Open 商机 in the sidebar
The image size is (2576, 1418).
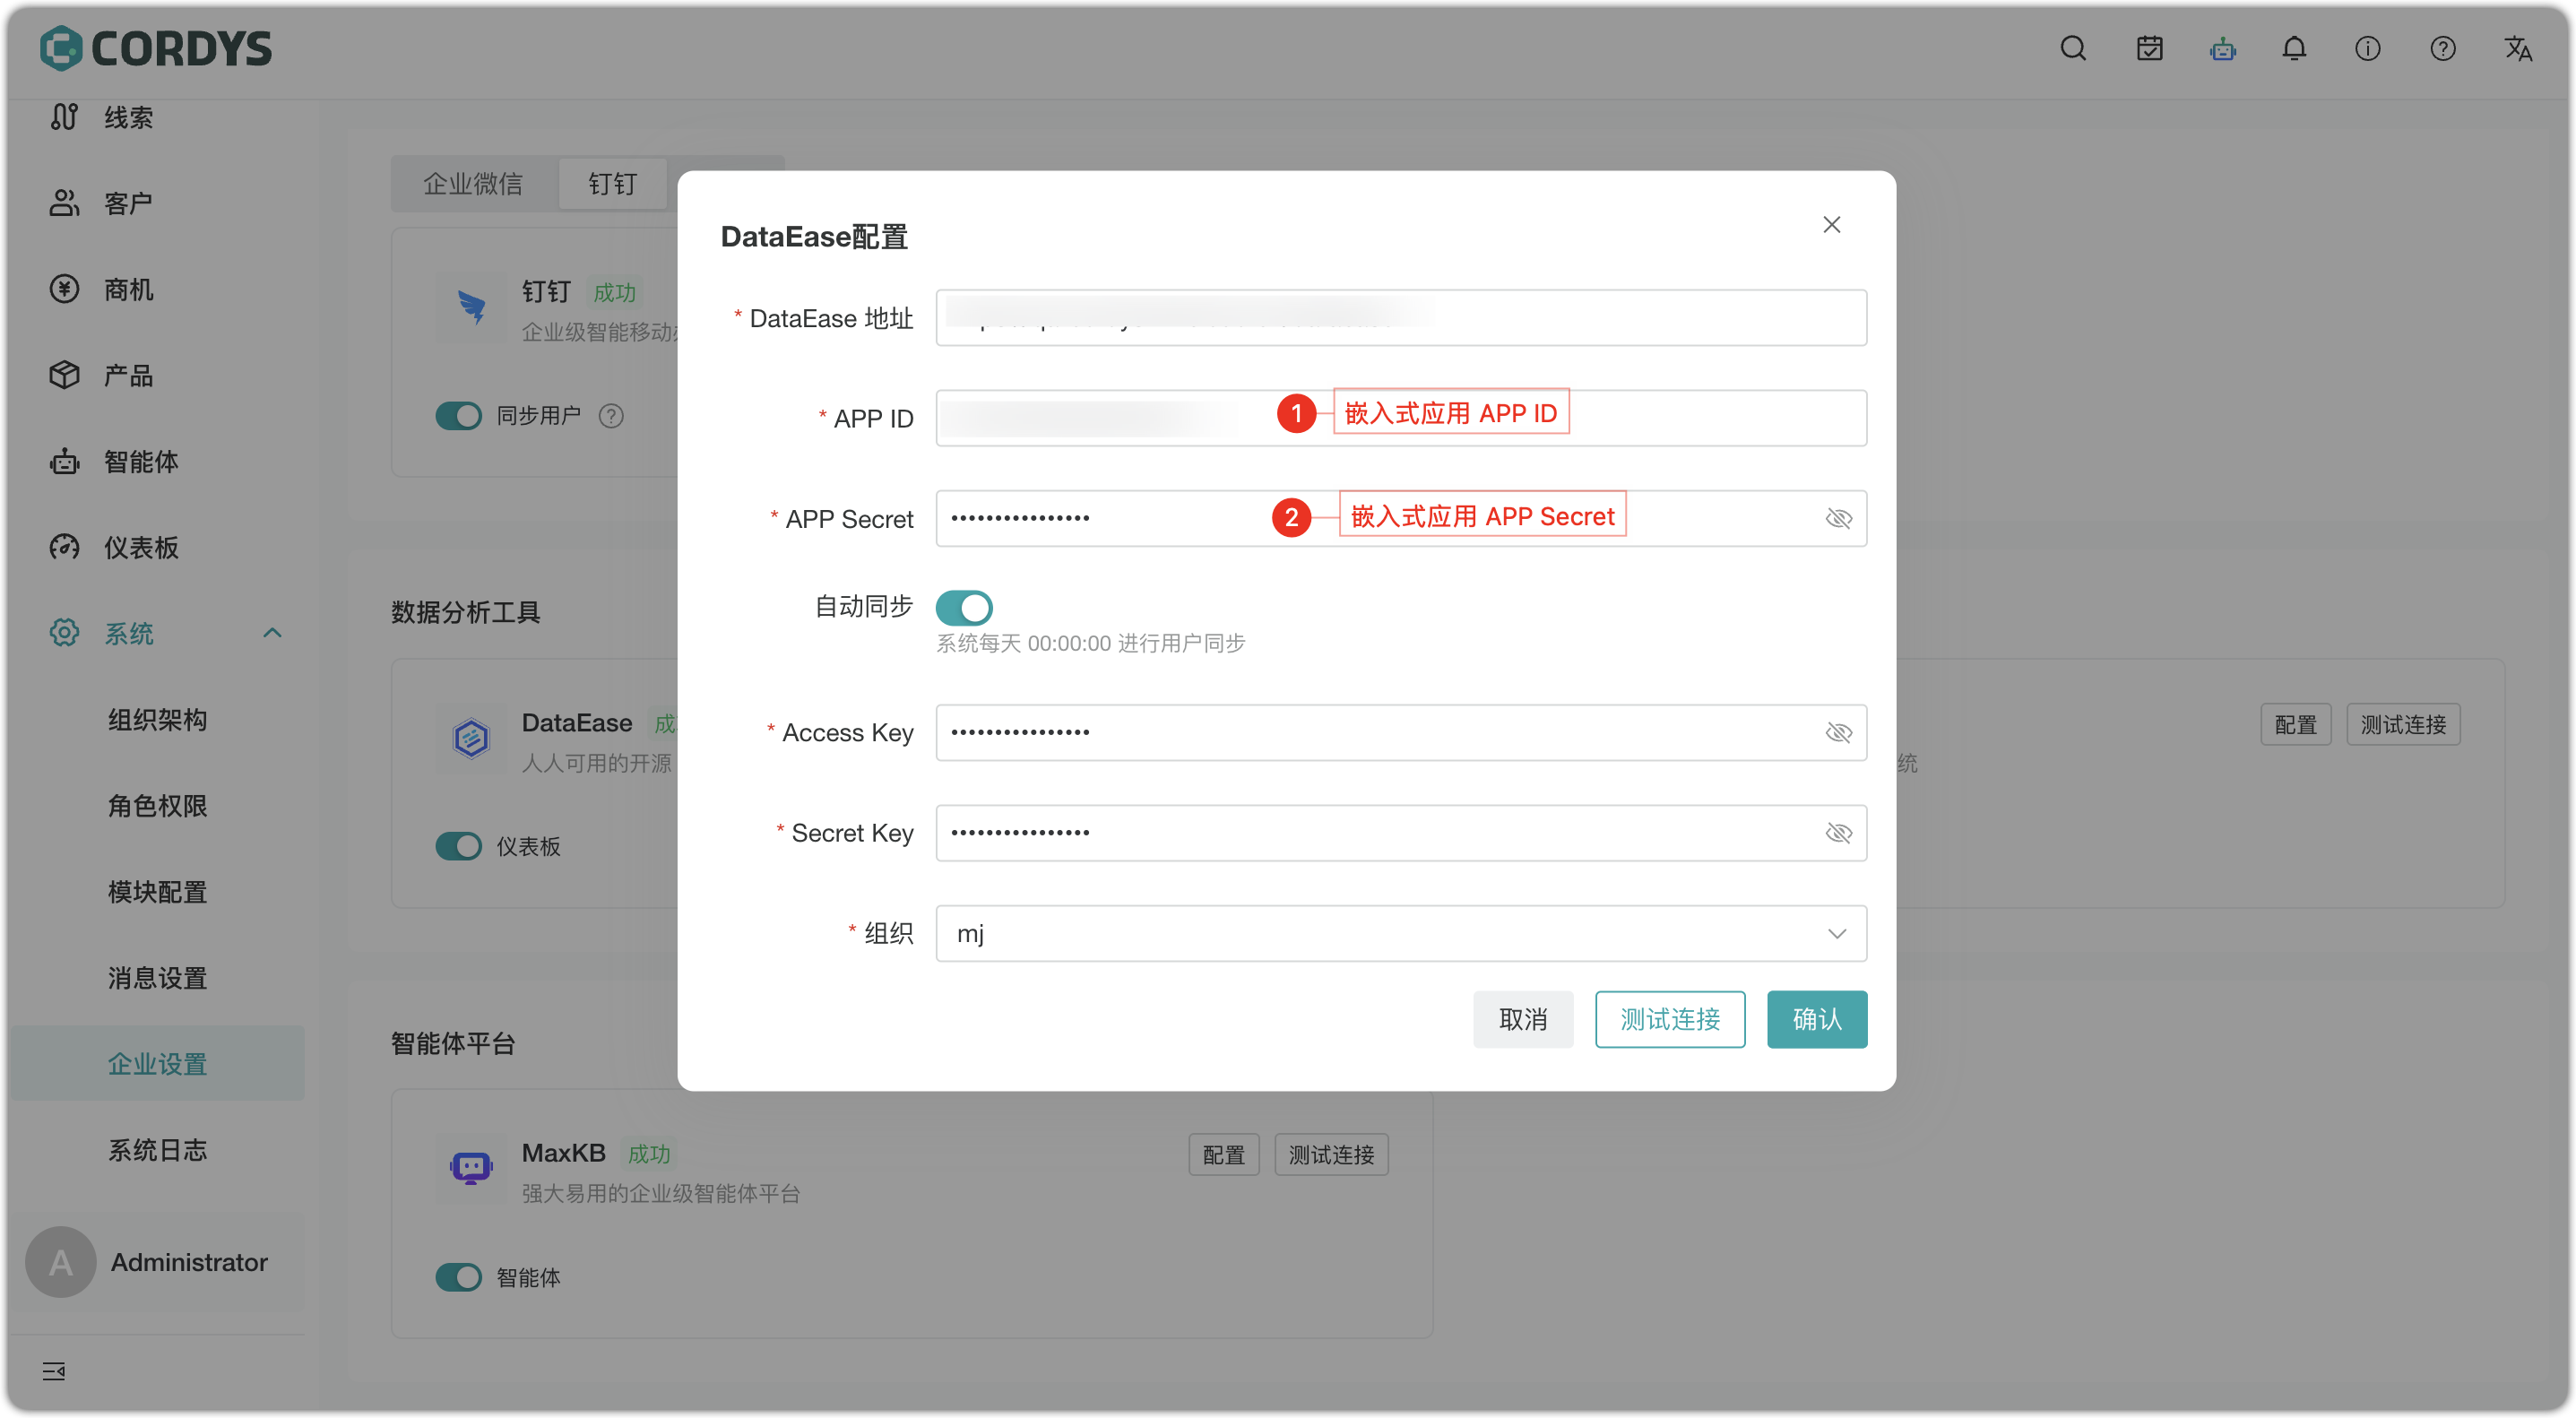point(128,290)
